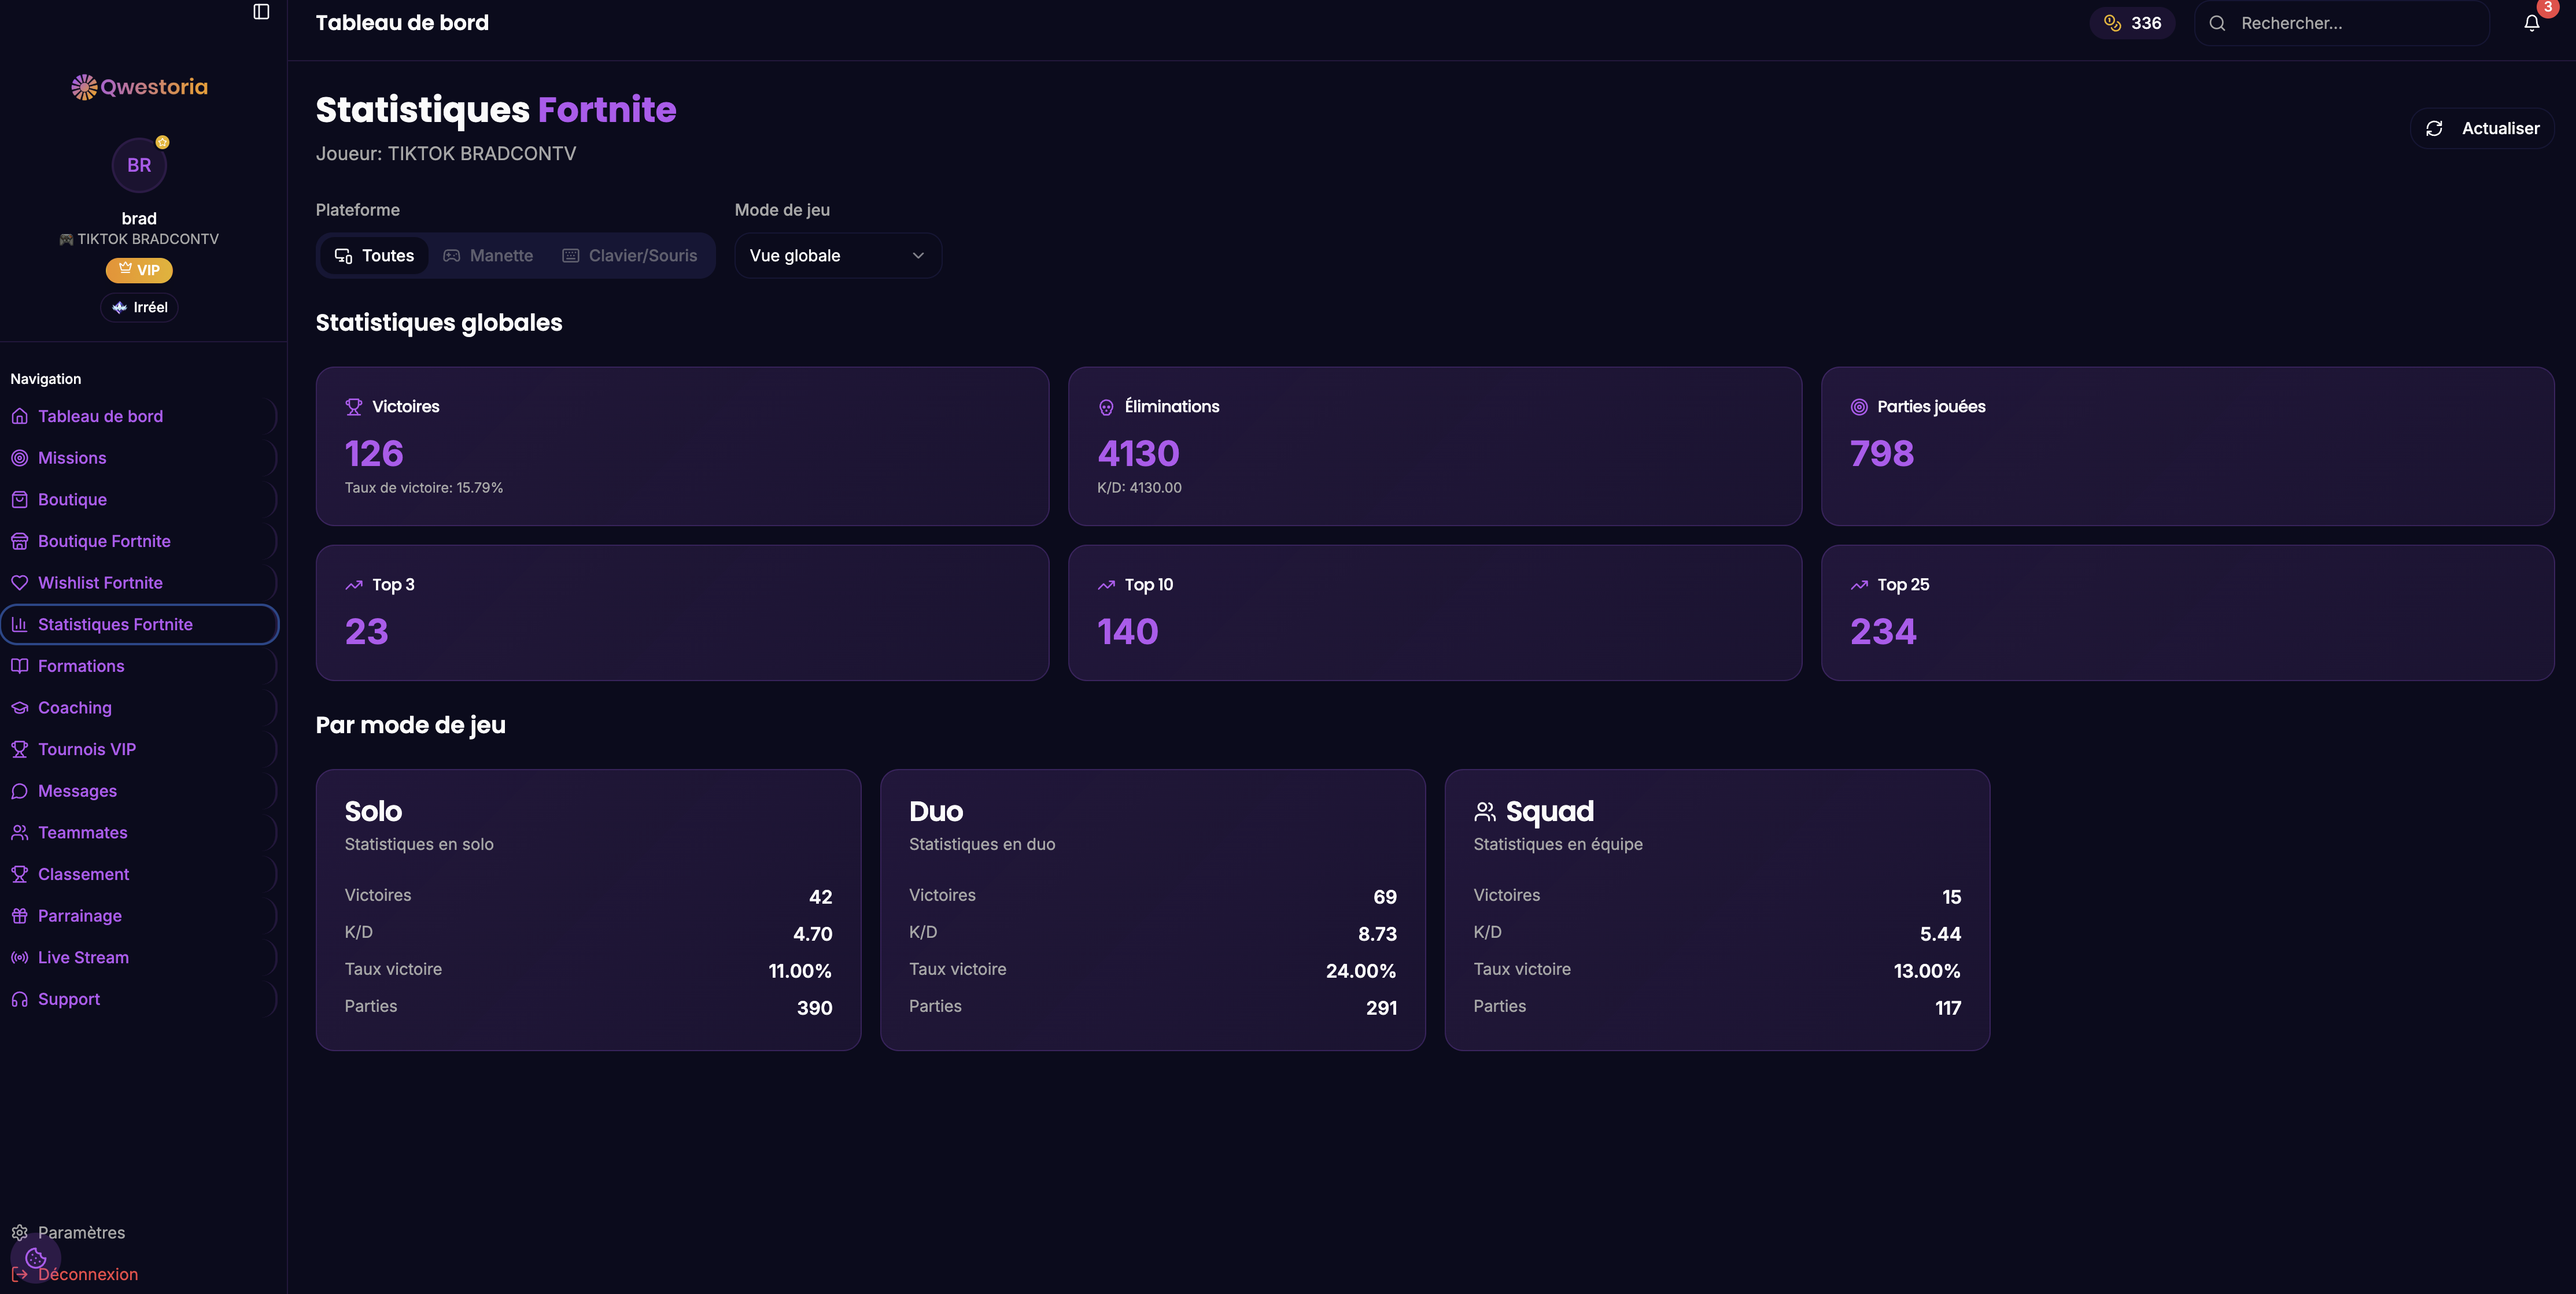Viewport: 2576px width, 1294px height.
Task: Click the VIP crown badge
Action: [x=139, y=270]
